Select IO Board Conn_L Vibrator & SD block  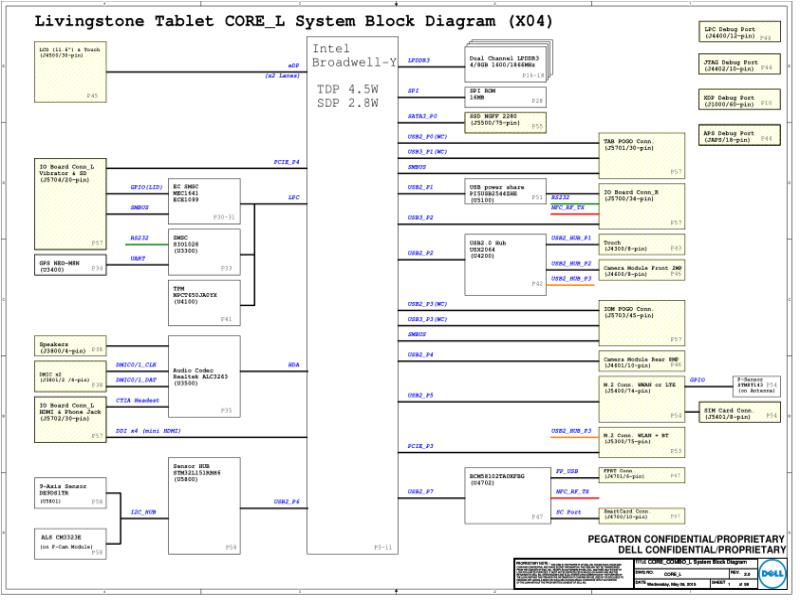[x=70, y=204]
